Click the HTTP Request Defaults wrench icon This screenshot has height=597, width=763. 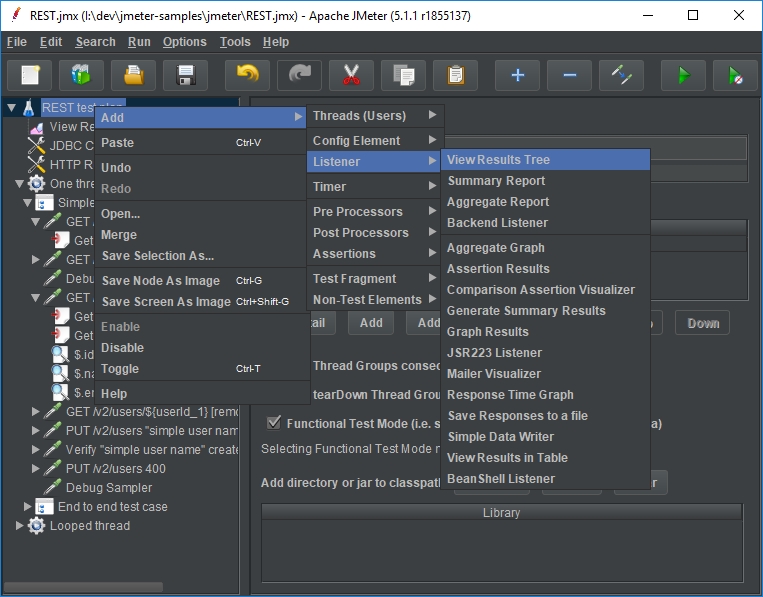[36, 164]
